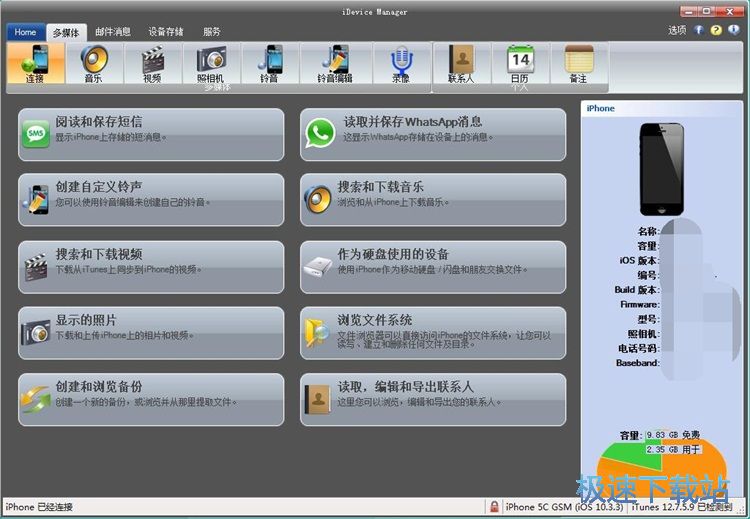Click the 'Firmware:' label
Screen dimensions: 750x519
[640, 304]
